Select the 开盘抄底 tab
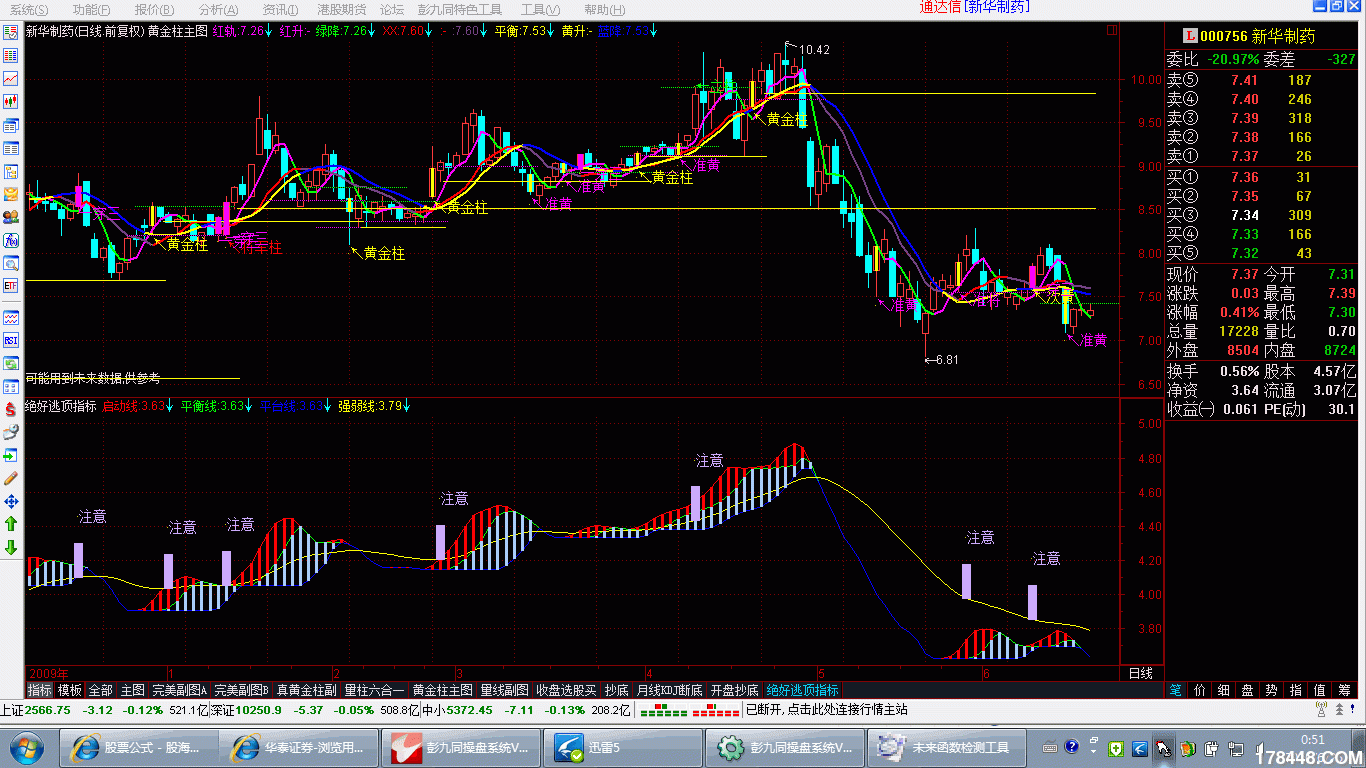The width and height of the screenshot is (1366, 768). [x=735, y=690]
